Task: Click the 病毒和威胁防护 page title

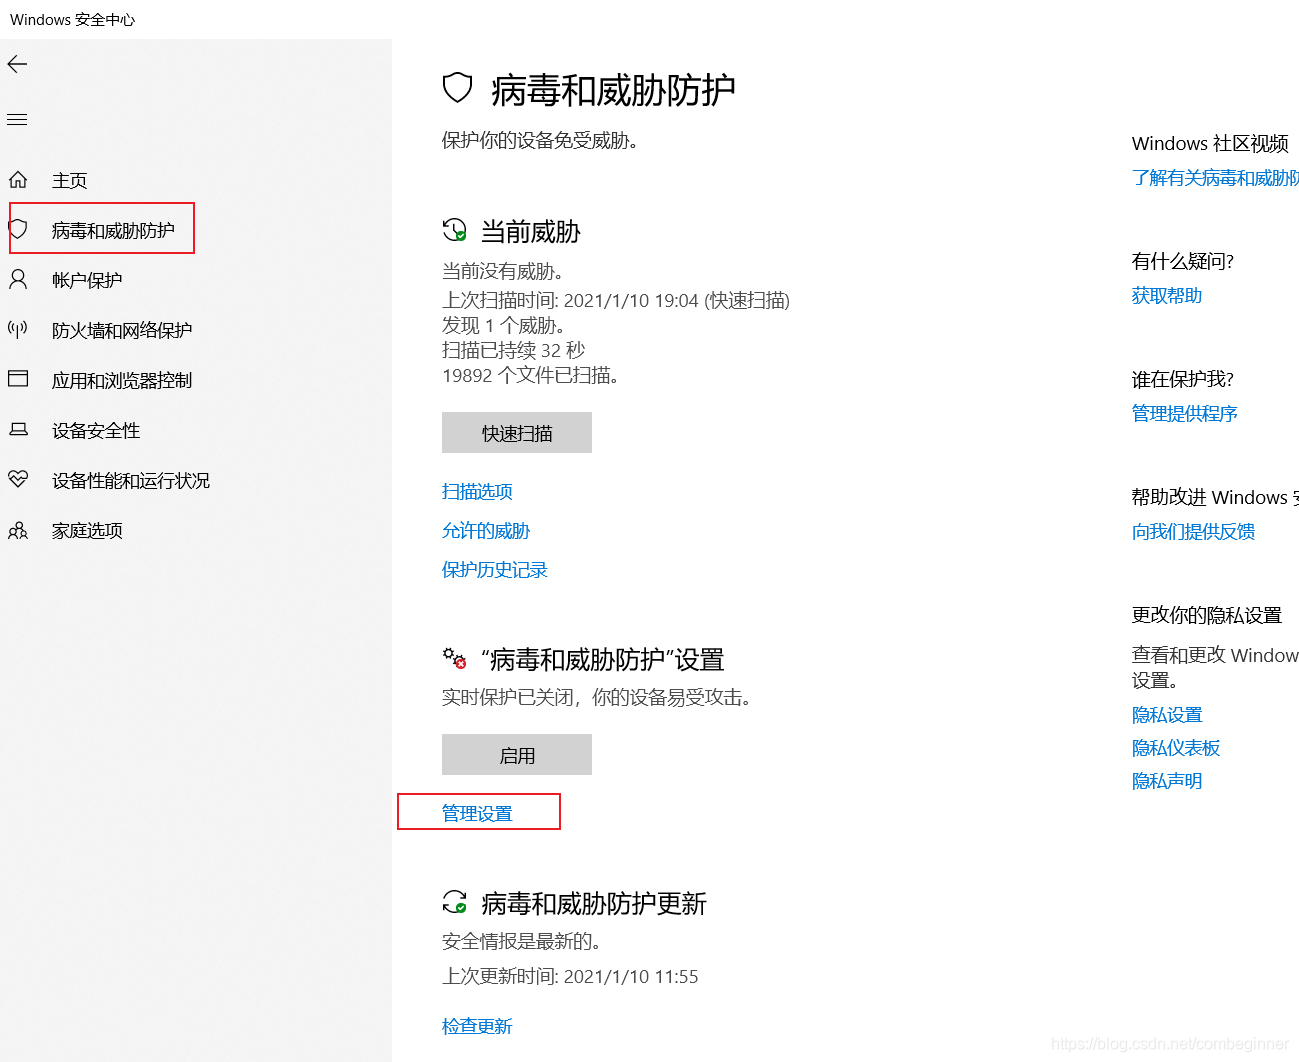Action: pos(613,90)
